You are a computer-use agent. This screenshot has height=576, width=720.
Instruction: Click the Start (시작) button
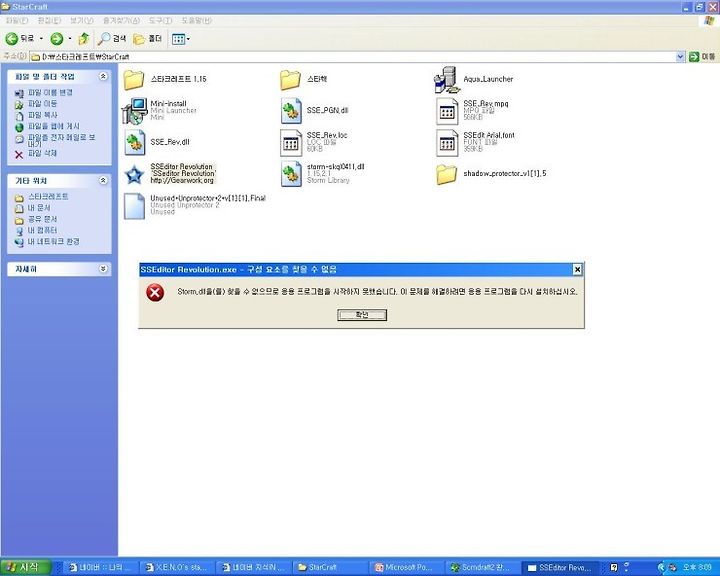pos(26,567)
